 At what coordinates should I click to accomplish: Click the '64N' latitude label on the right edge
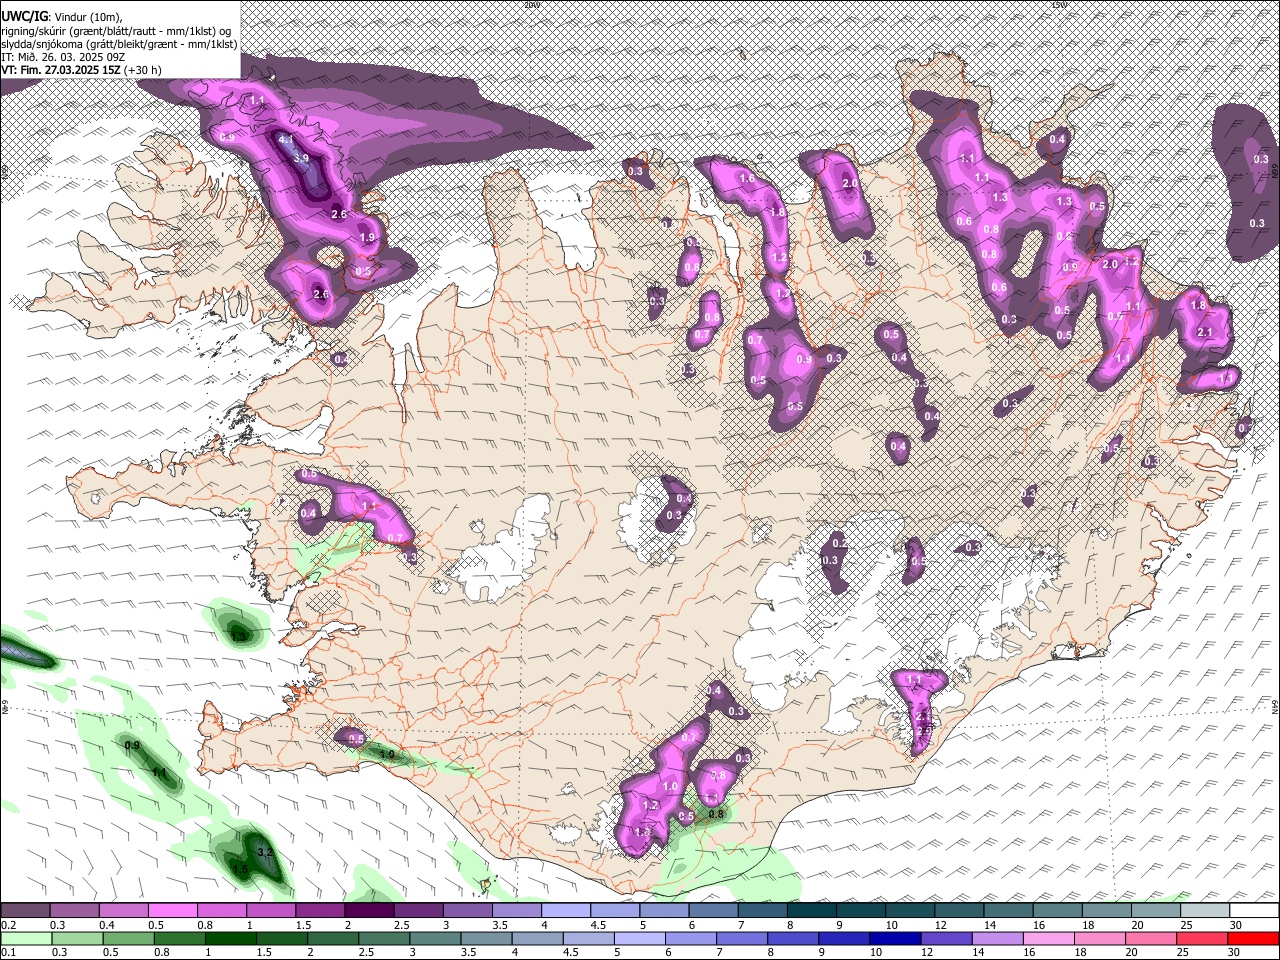pyautogui.click(x=1275, y=705)
